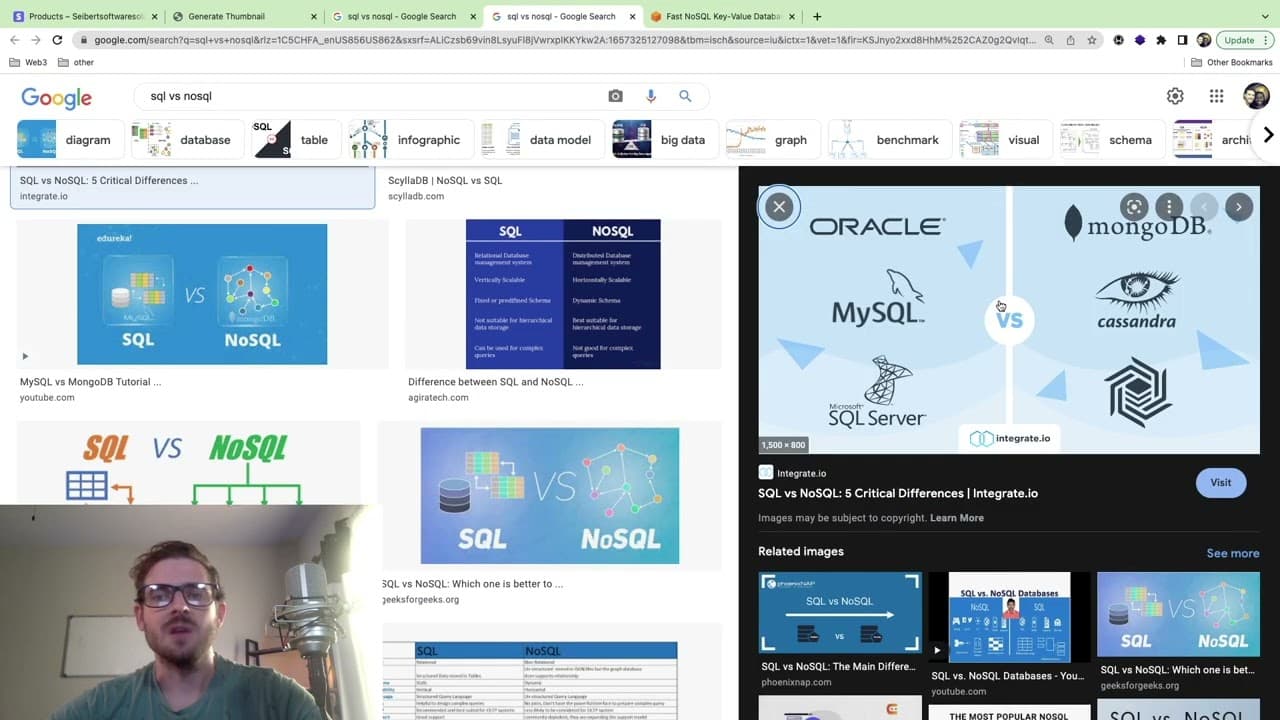Click the browser forward arrow
Viewport: 1280px width, 720px height.
tap(35, 40)
